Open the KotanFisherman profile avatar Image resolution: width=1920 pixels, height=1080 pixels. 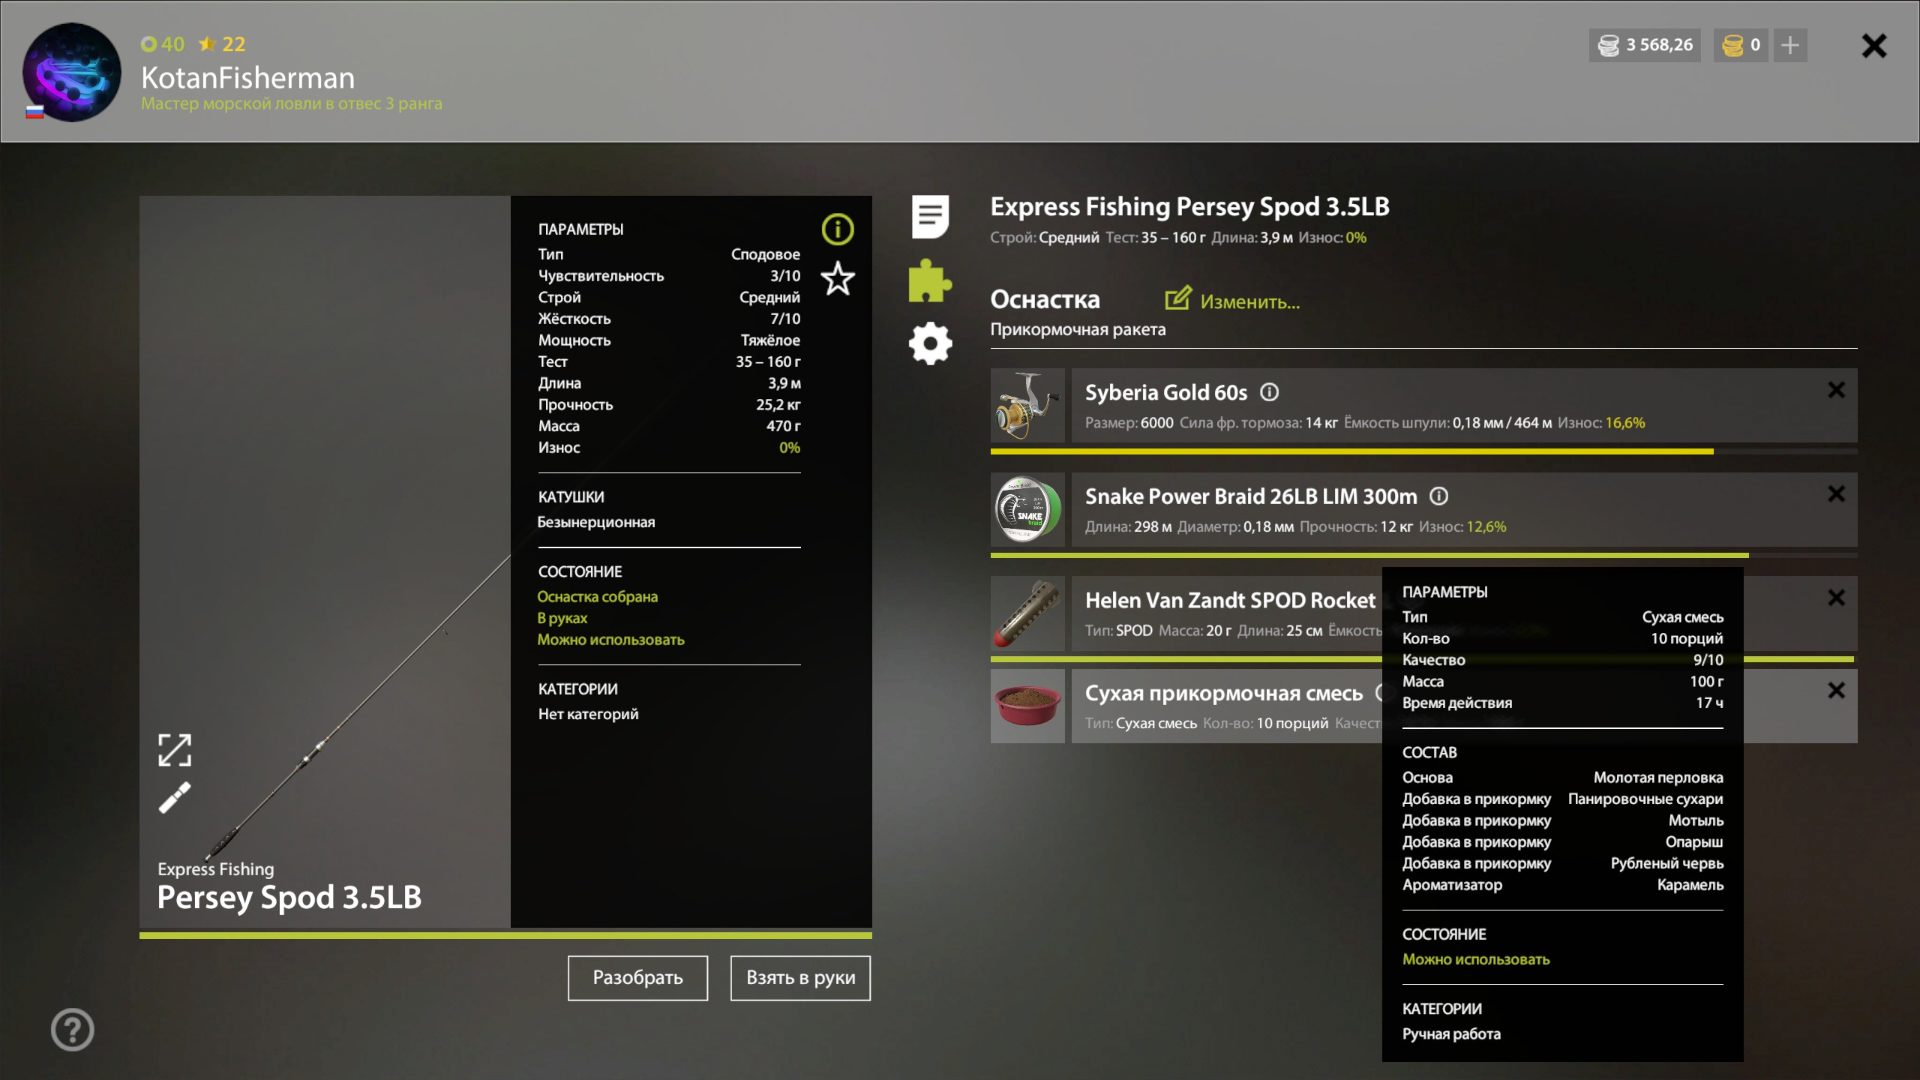pyautogui.click(x=71, y=72)
